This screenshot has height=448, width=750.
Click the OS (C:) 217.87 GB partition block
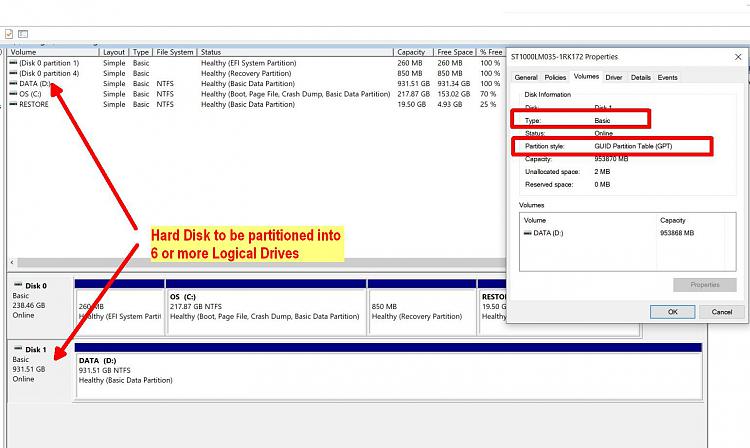click(x=266, y=307)
